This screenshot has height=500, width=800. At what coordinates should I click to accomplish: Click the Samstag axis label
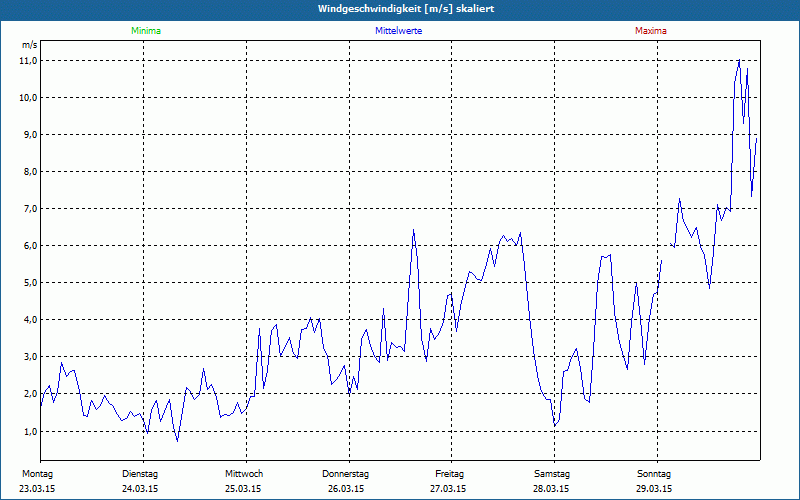tap(552, 474)
